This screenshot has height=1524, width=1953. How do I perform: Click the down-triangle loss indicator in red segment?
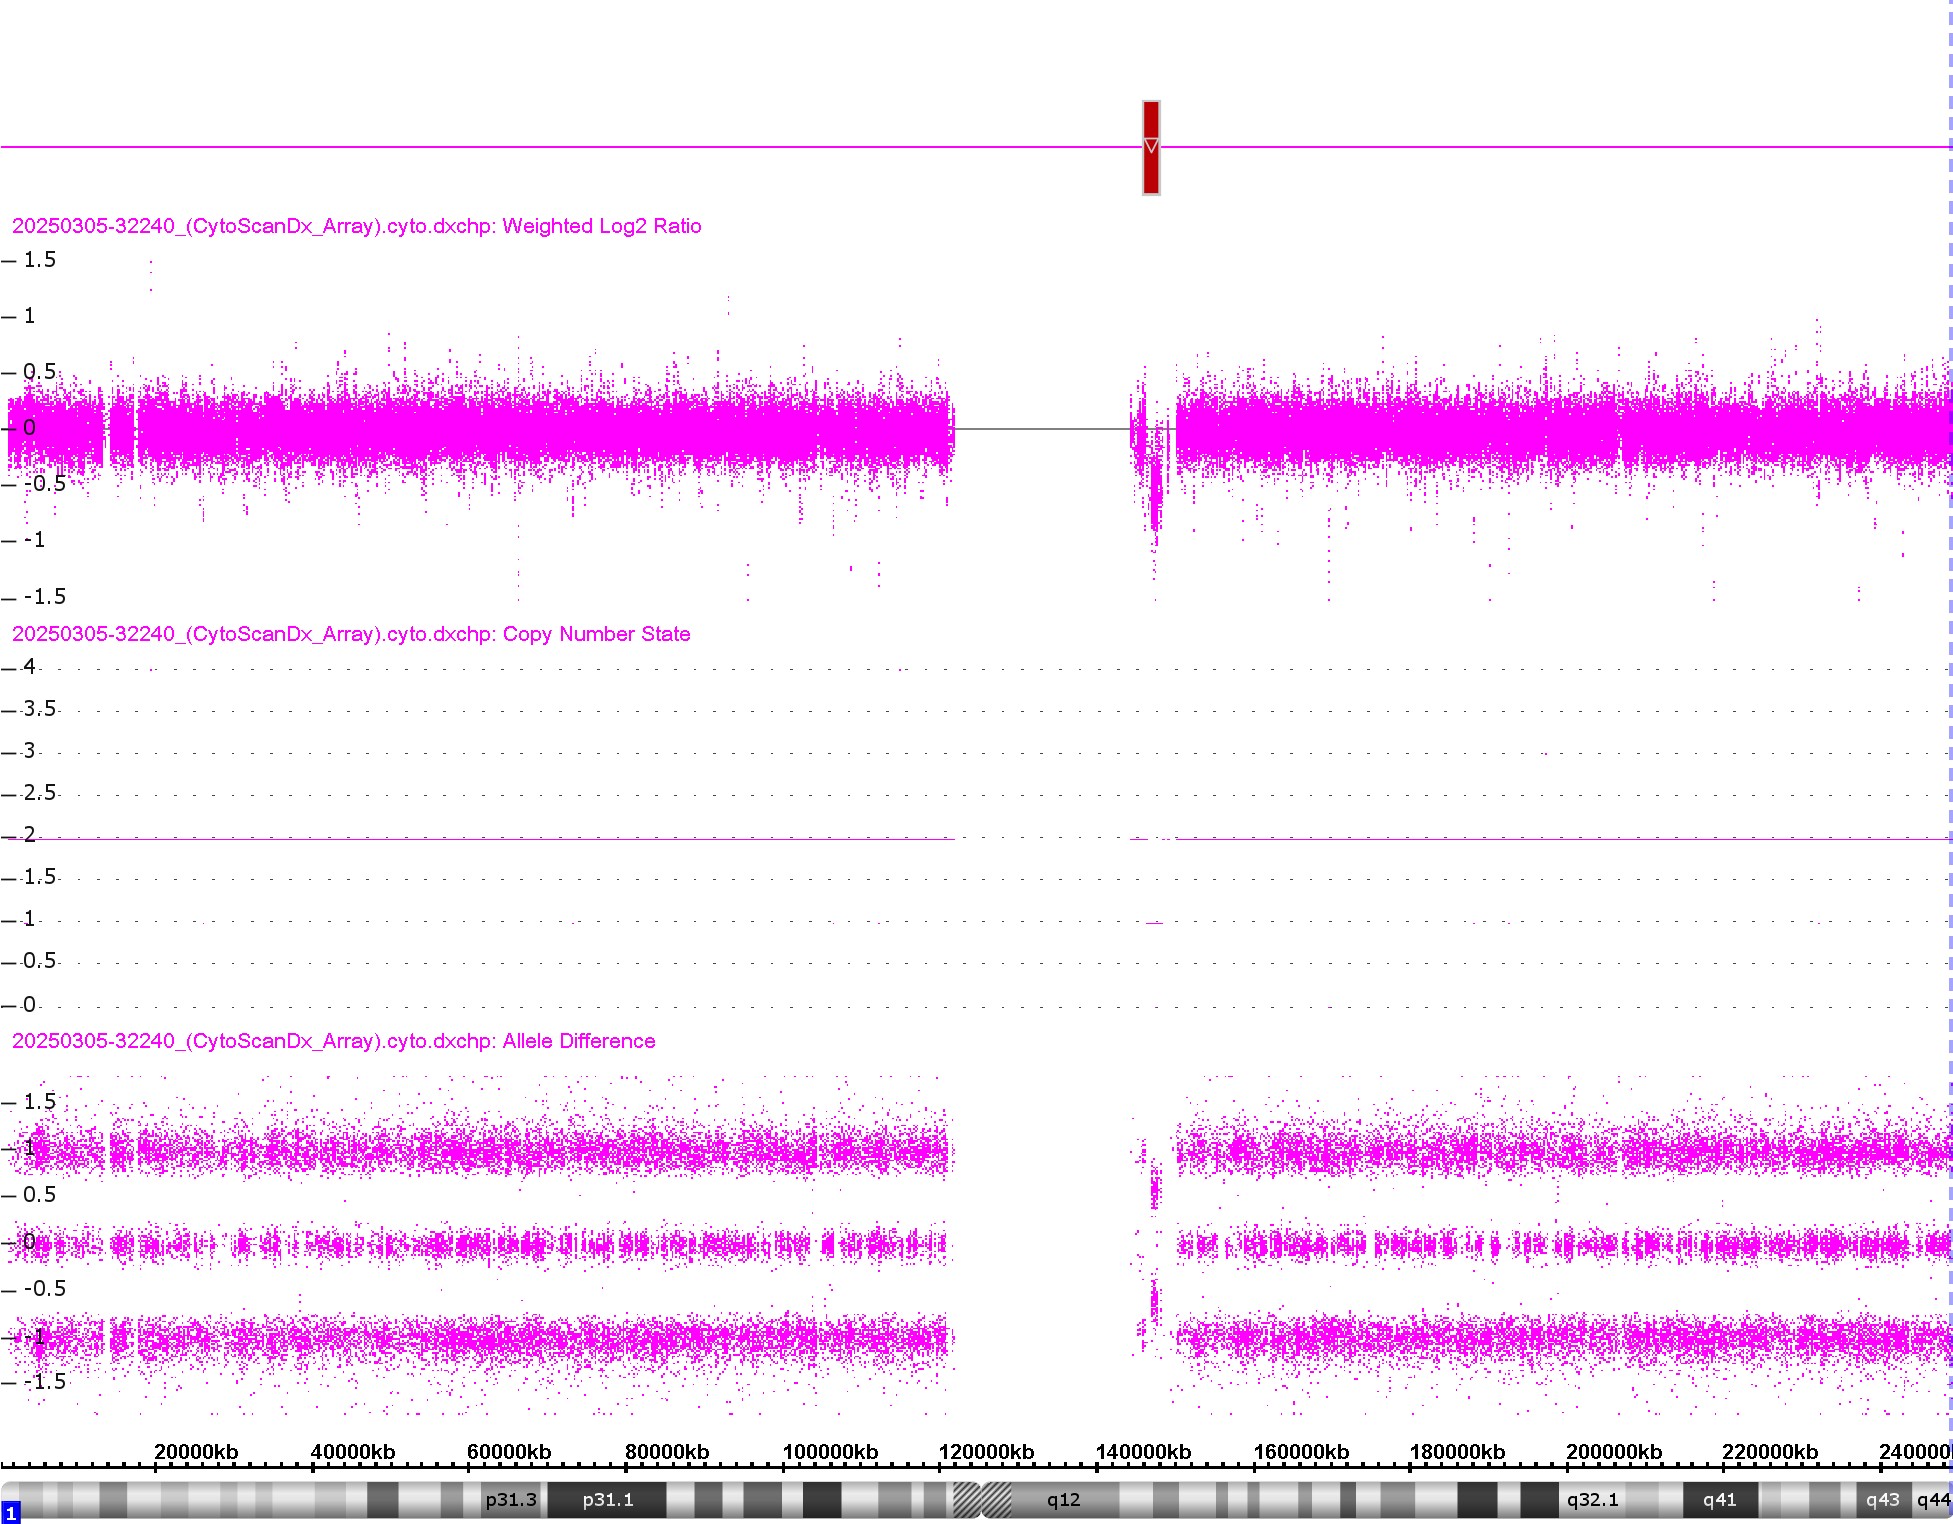tap(1151, 146)
